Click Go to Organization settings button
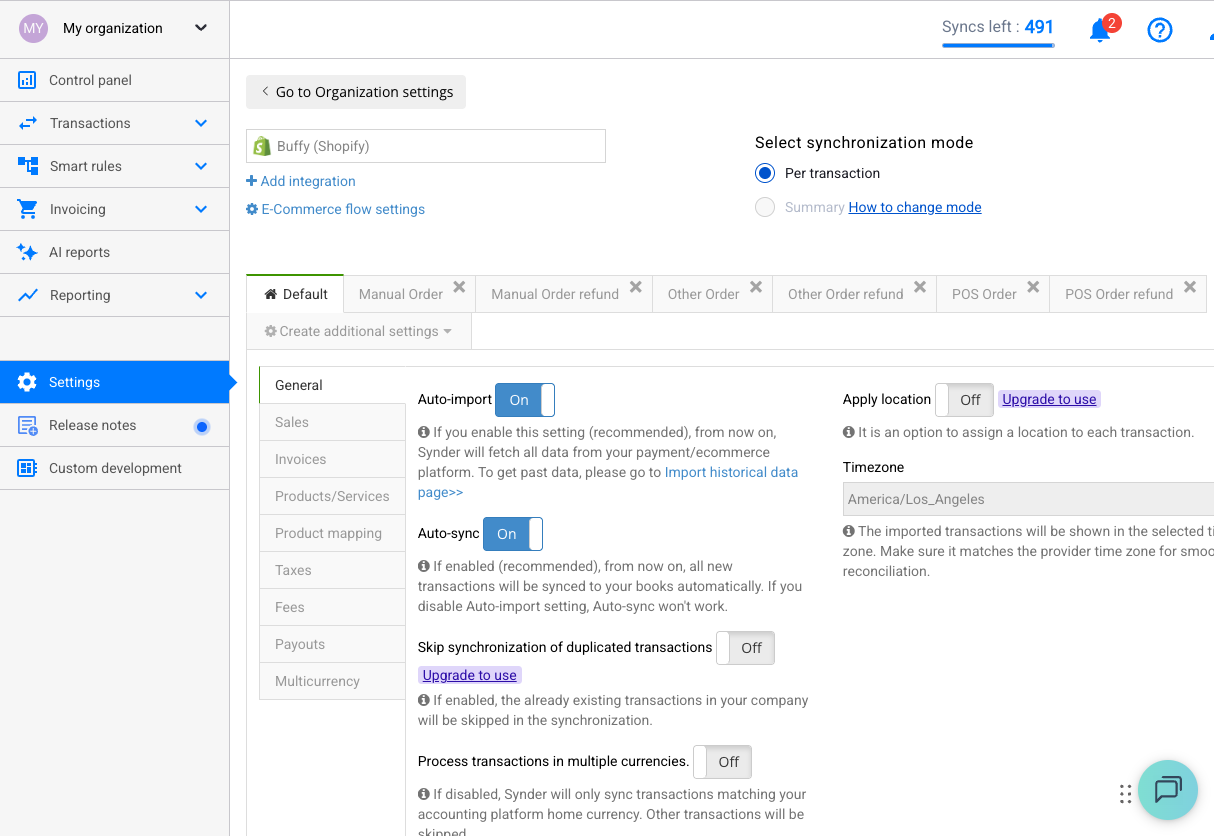This screenshot has width=1214, height=836. coord(356,92)
